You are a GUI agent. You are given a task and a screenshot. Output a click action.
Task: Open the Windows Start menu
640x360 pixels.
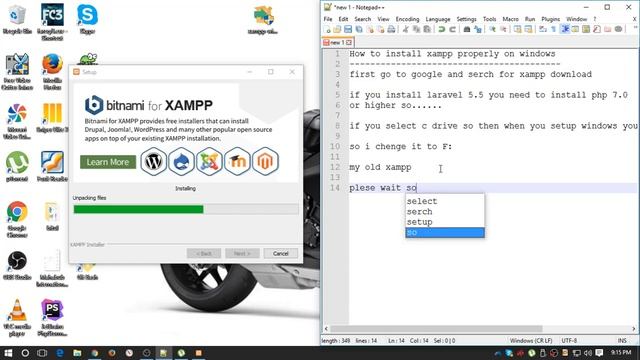coord(8,353)
